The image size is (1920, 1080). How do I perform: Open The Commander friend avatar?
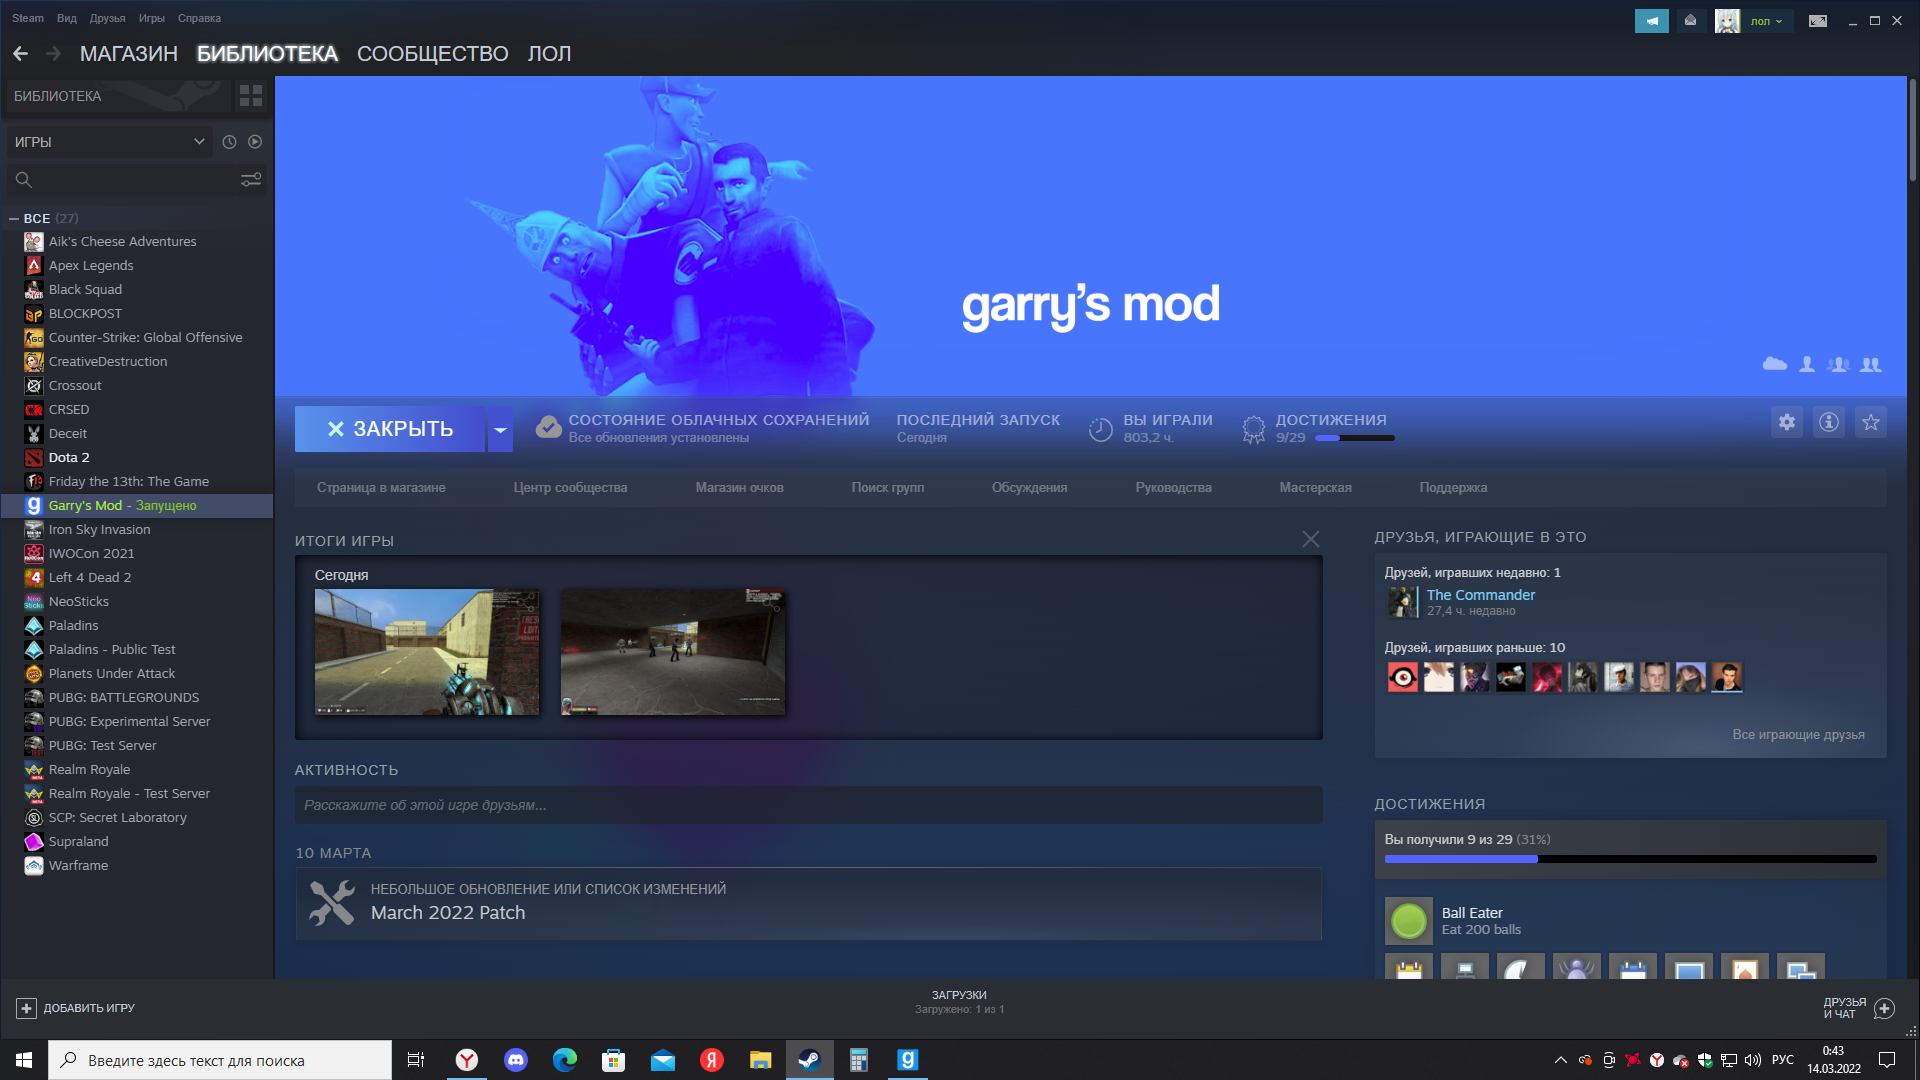[x=1402, y=602]
